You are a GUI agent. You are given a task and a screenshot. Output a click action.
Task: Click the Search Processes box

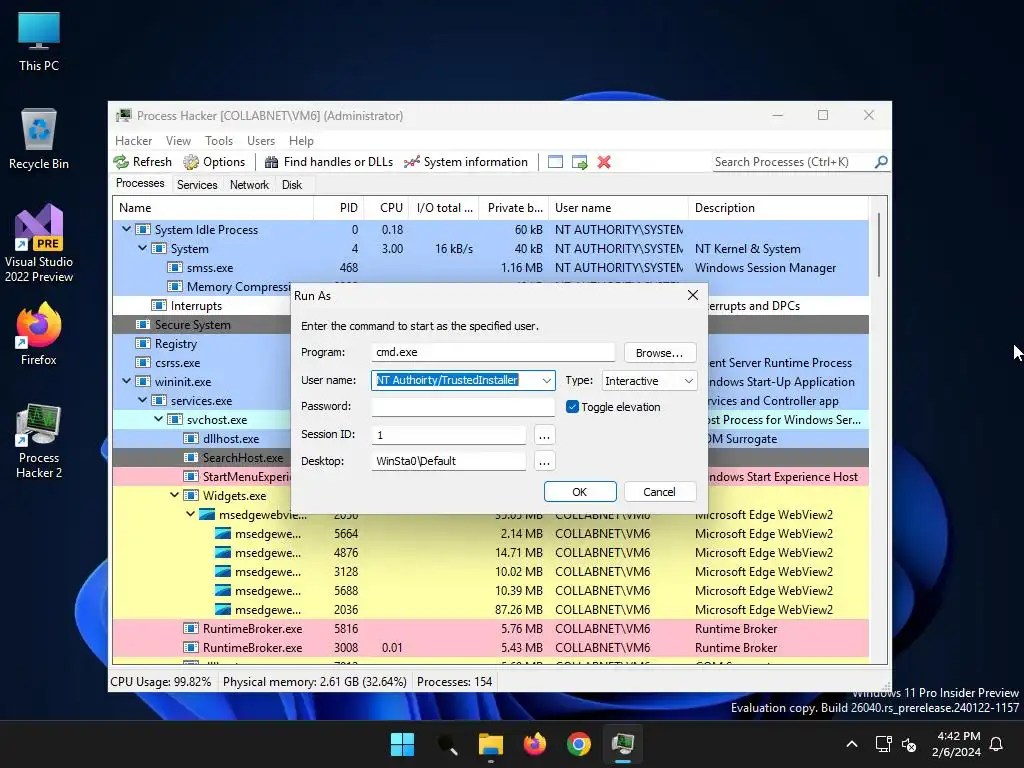coord(793,162)
